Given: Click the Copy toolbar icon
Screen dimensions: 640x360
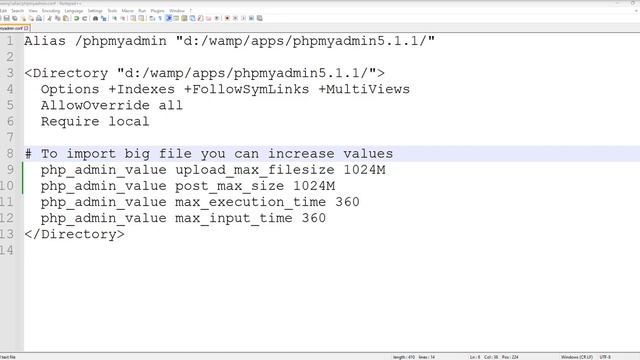Looking at the screenshot, I should [x=58, y=18].
